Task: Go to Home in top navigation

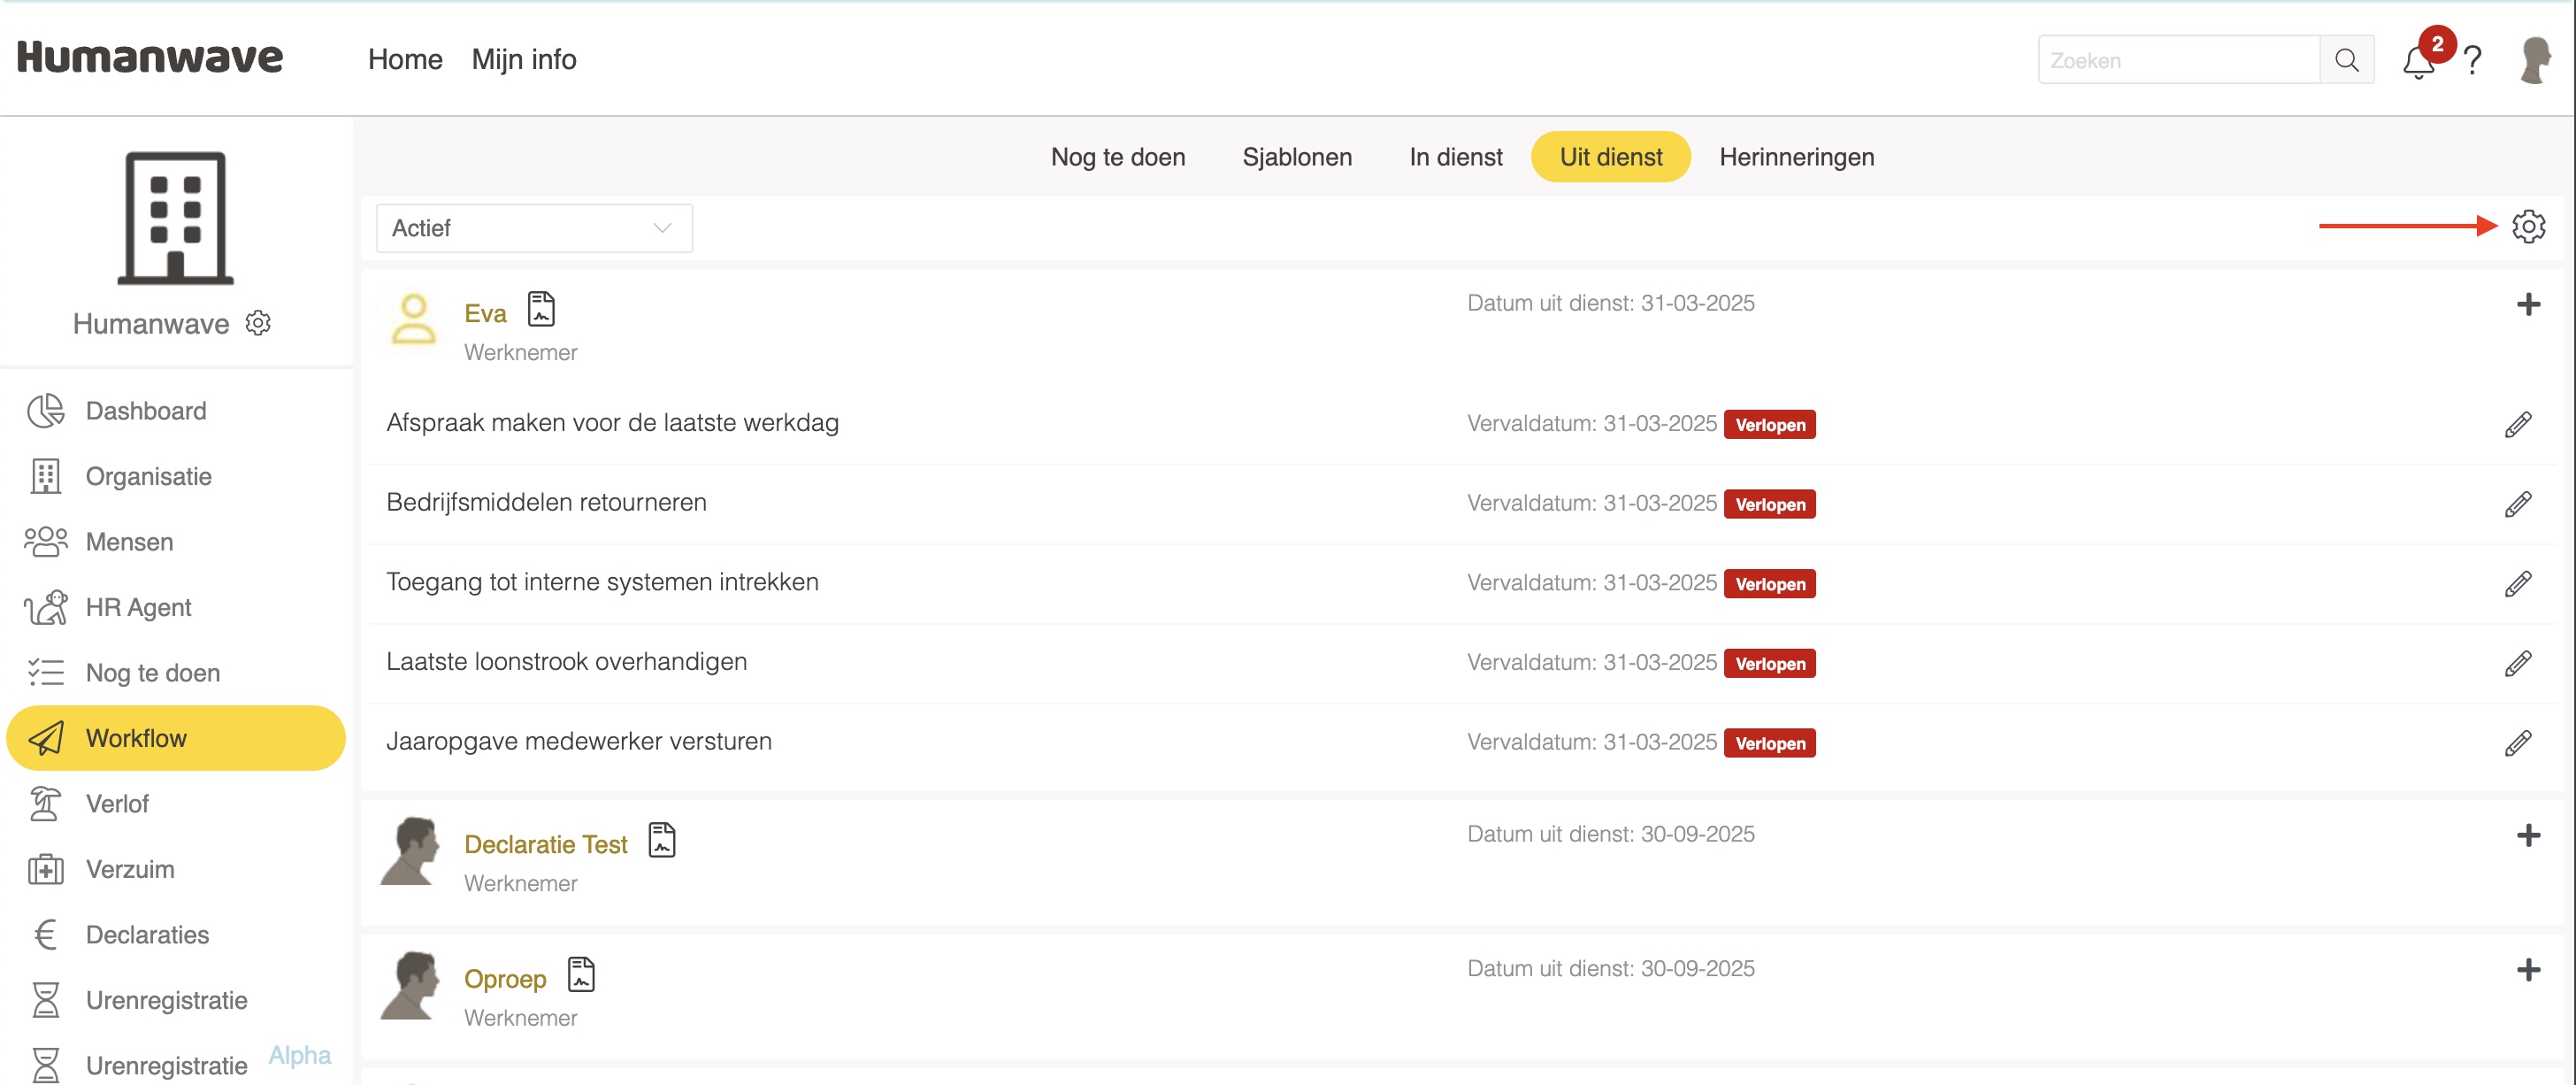Action: point(405,60)
